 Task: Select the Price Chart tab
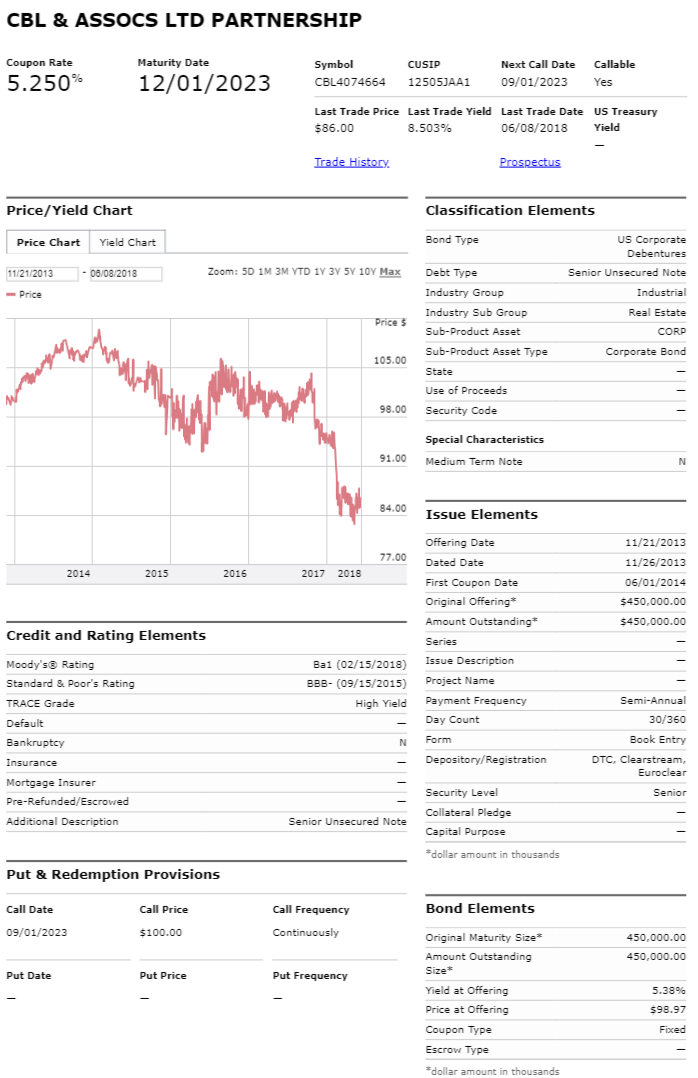[x=48, y=242]
